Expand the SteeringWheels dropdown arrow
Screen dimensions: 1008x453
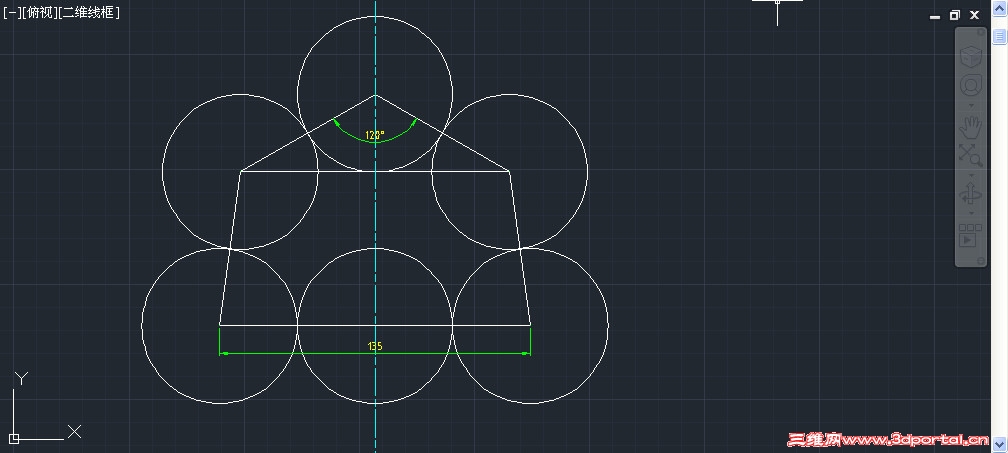point(971,105)
